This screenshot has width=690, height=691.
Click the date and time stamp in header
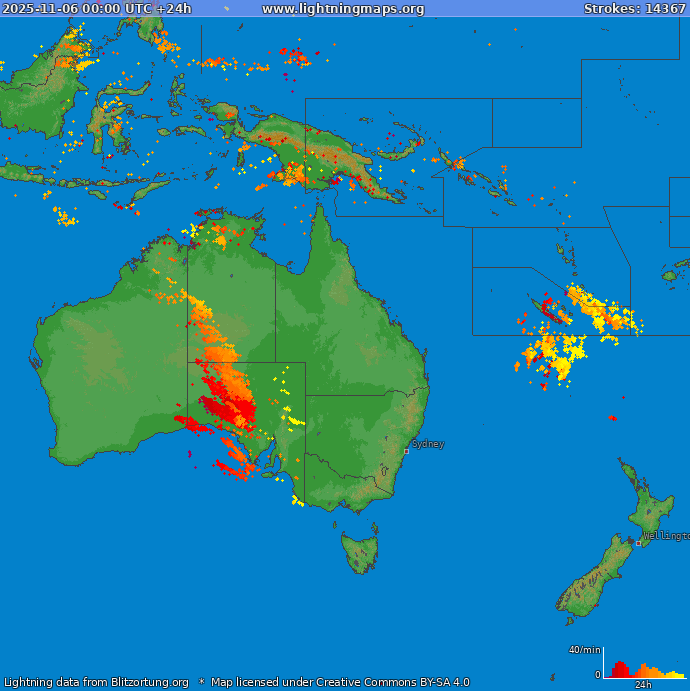(96, 9)
